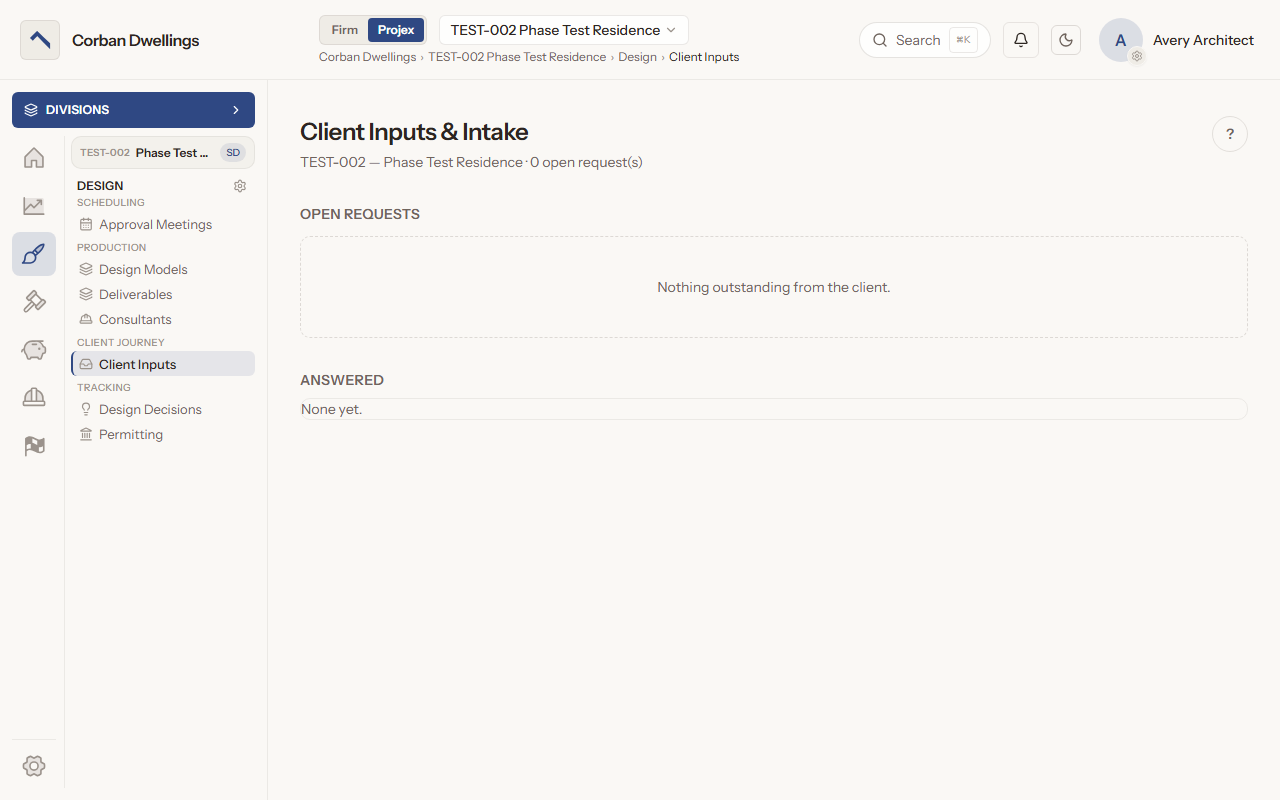Screen dimensions: 1280x800
Task: Click the Corban Dwellings breadcrumb link
Action: (367, 57)
